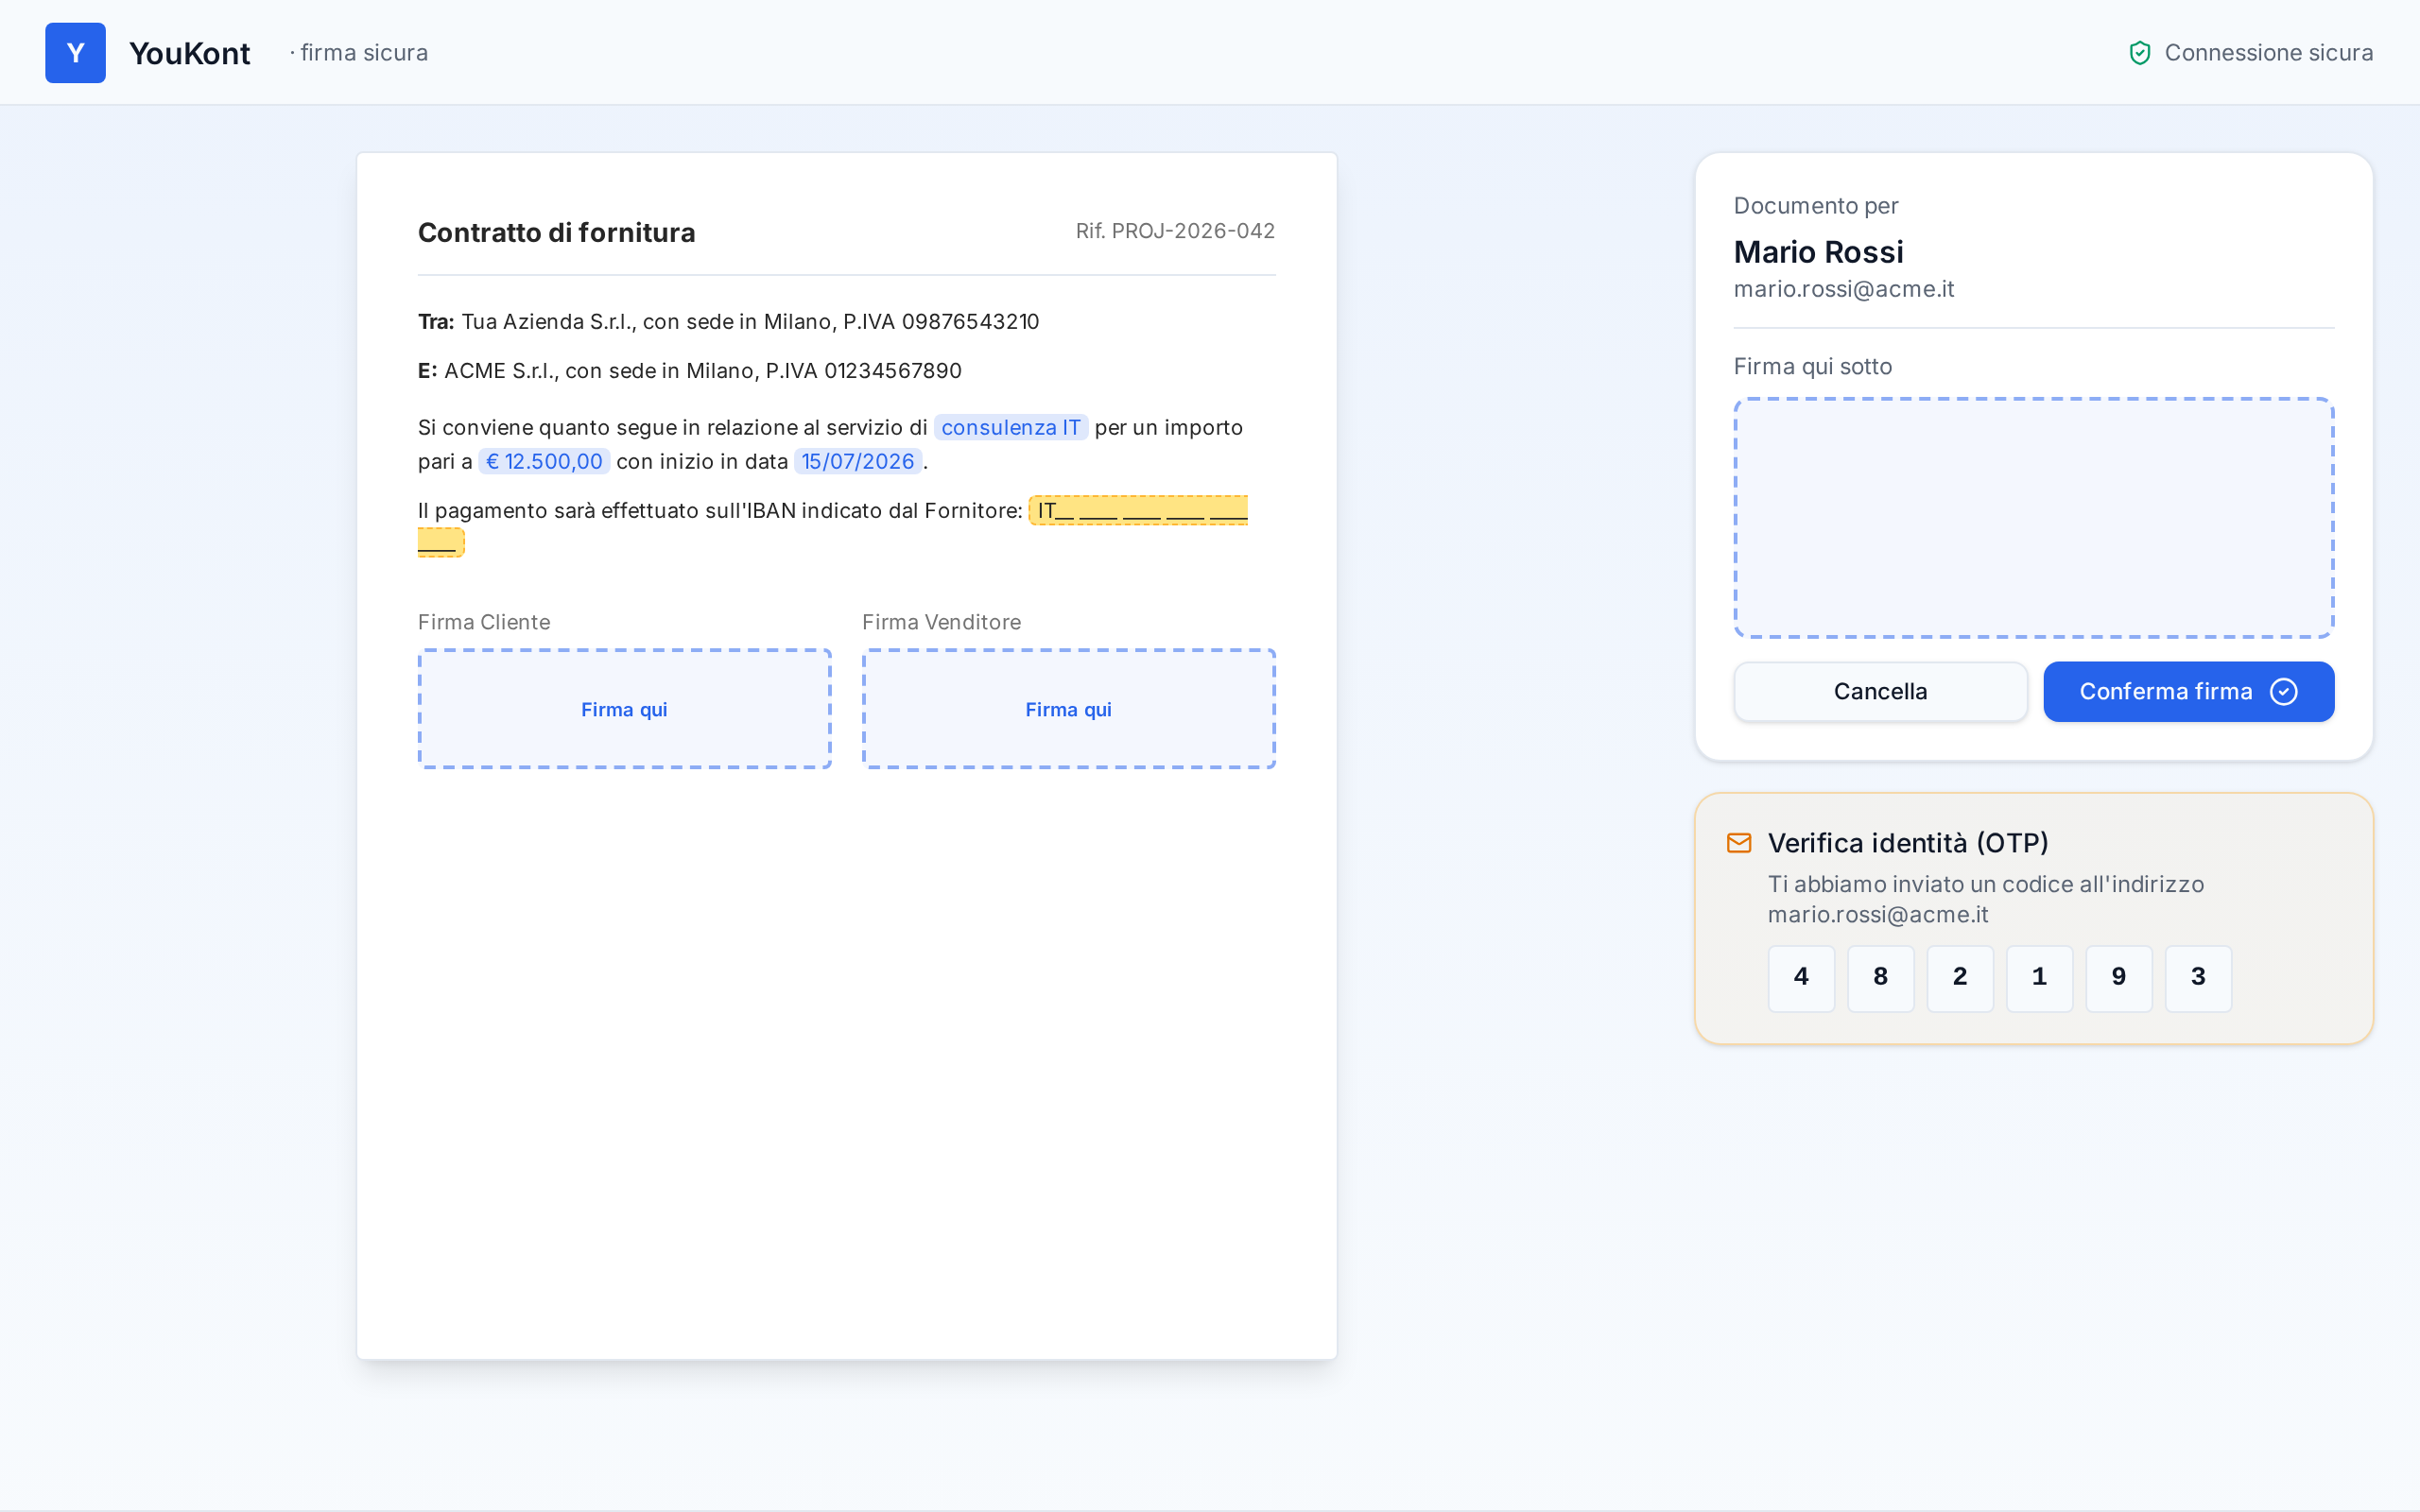Click the YouKont brand name
Screen dimensions: 2420x1512
click(190, 53)
